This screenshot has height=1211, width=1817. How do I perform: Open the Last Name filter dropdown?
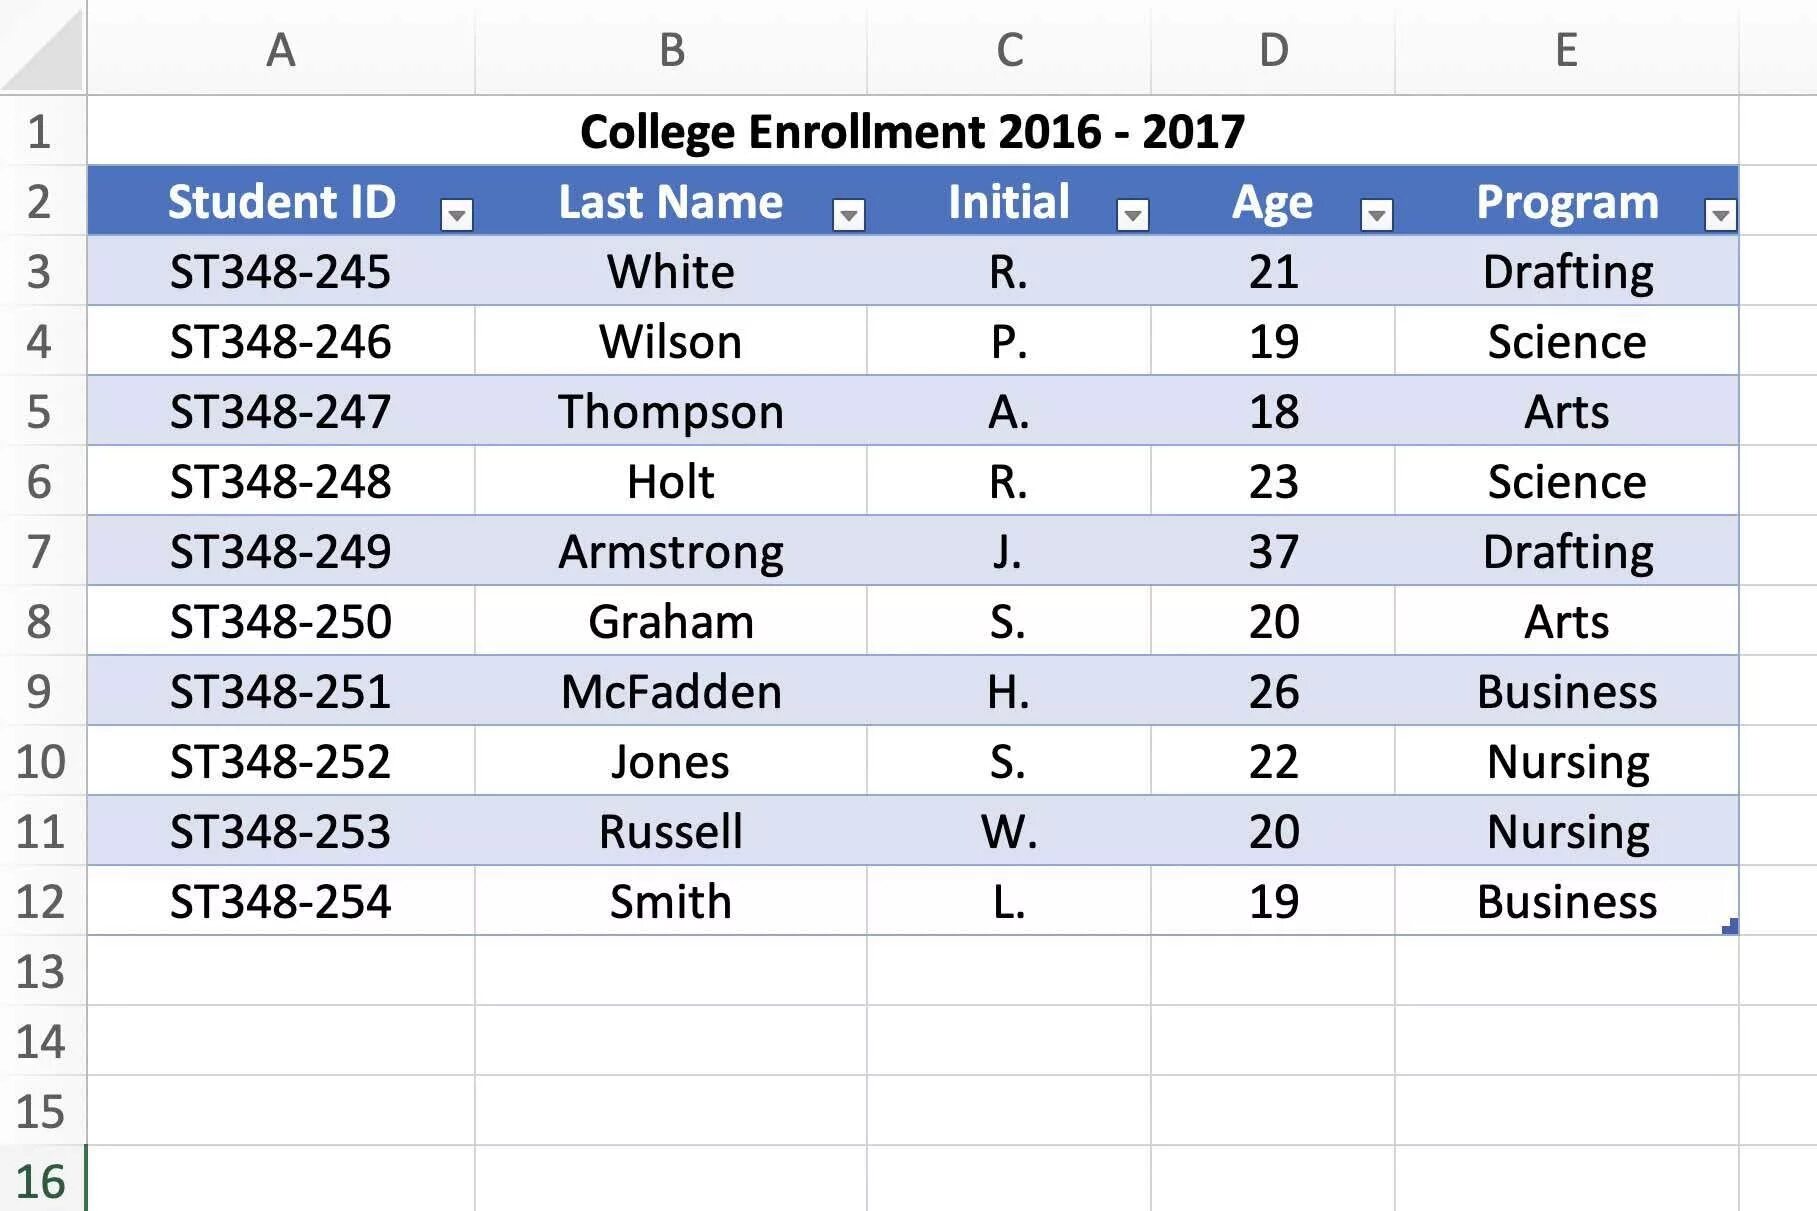click(x=848, y=214)
